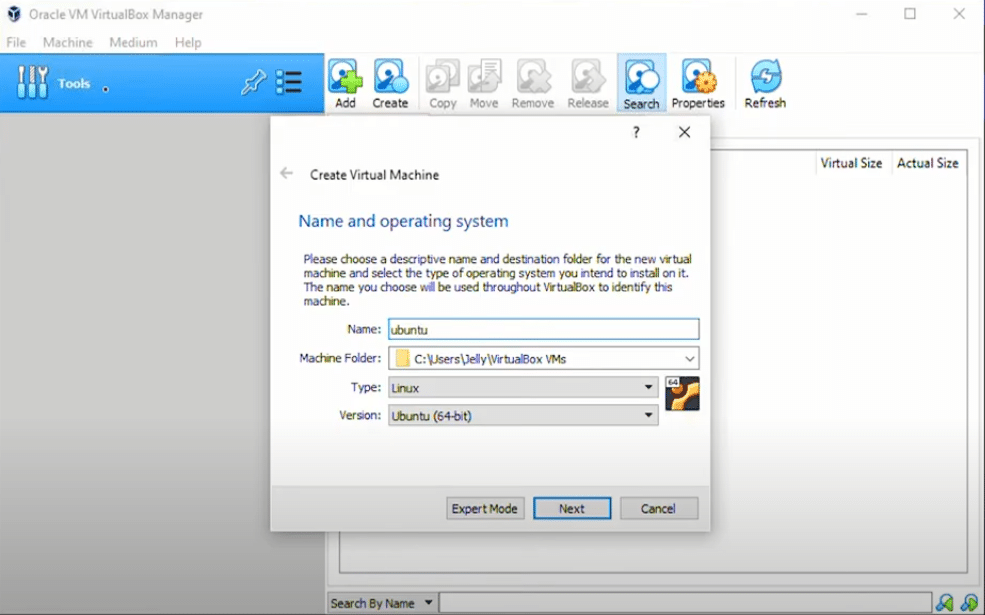Viewport: 985px width, 615px height.
Task: Open the Search By Name dropdown
Action: [x=382, y=603]
